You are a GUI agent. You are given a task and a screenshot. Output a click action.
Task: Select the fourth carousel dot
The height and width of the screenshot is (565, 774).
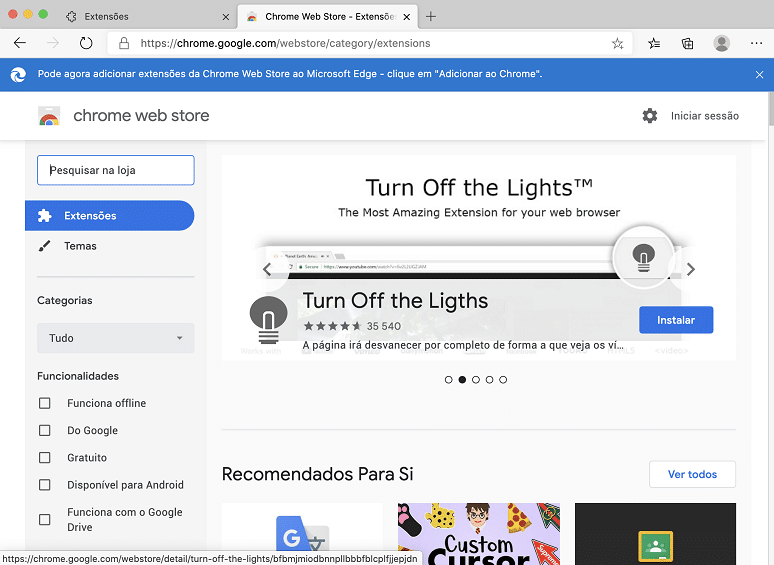(489, 379)
